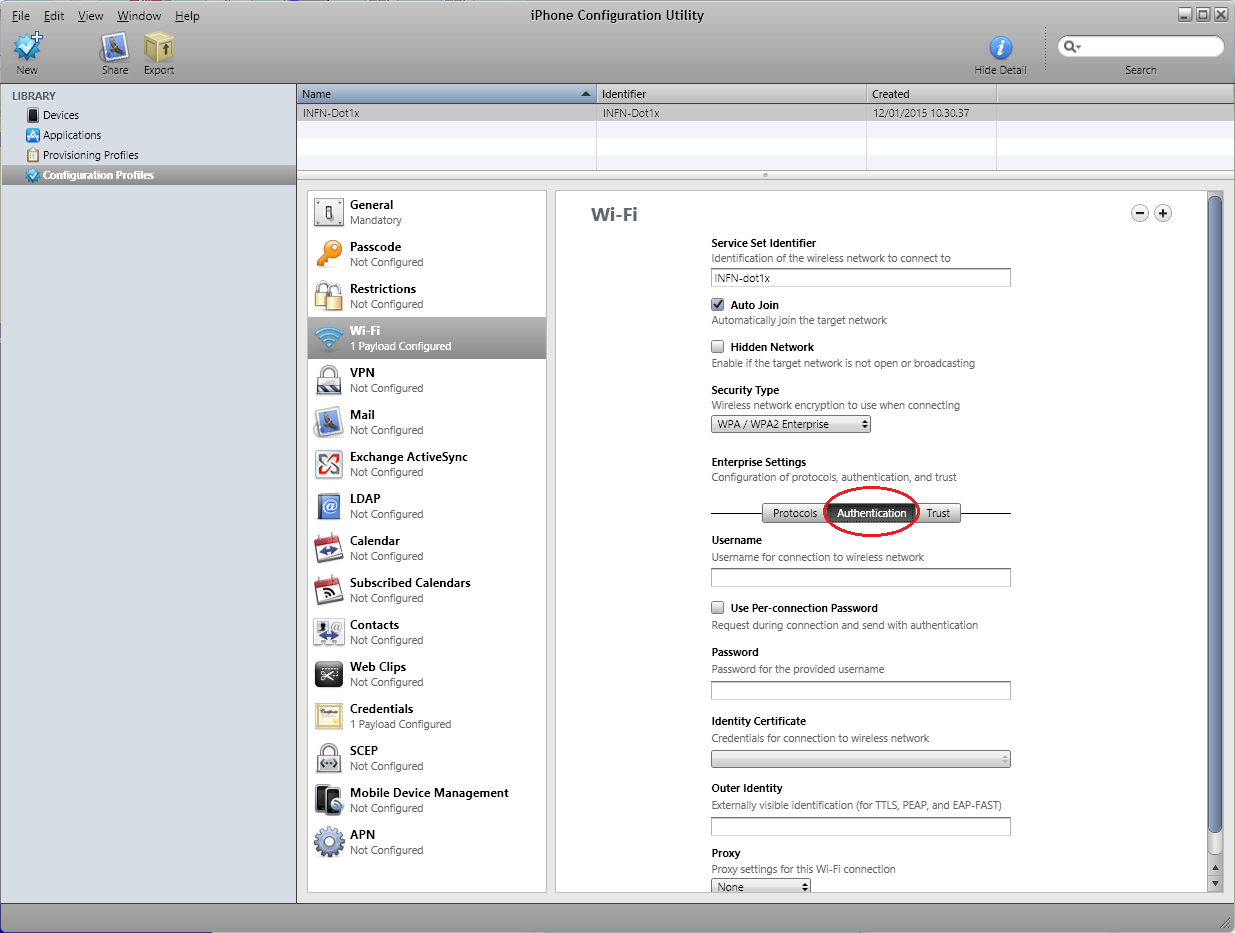Click the Identifier column header
Viewport: 1235px width, 933px height.
tap(731, 94)
